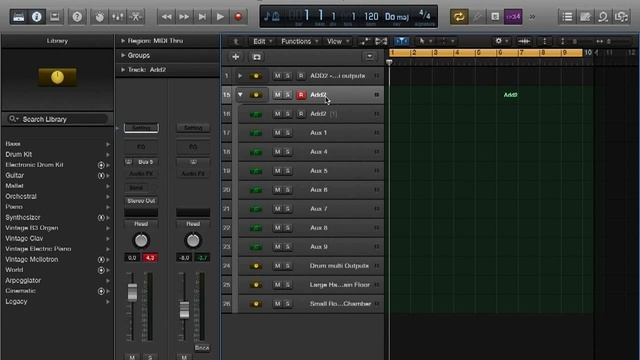This screenshot has width=640, height=360.
Task: Click bar 5 on the cycle ruler
Action: pos(478,53)
